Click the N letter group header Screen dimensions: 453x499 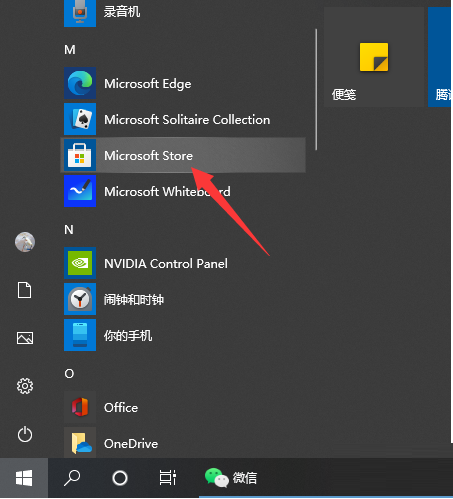pos(69,230)
